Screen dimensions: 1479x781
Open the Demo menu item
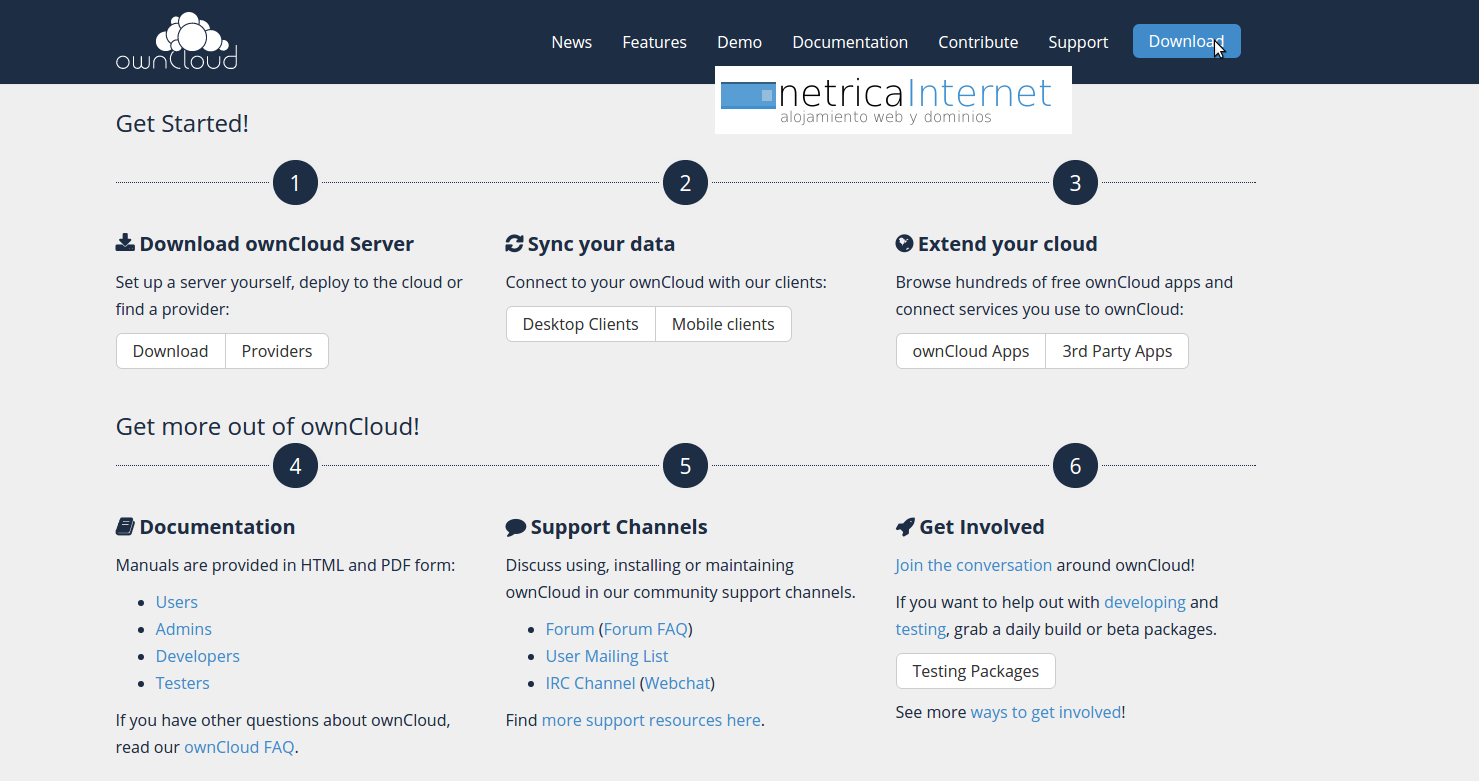click(739, 42)
